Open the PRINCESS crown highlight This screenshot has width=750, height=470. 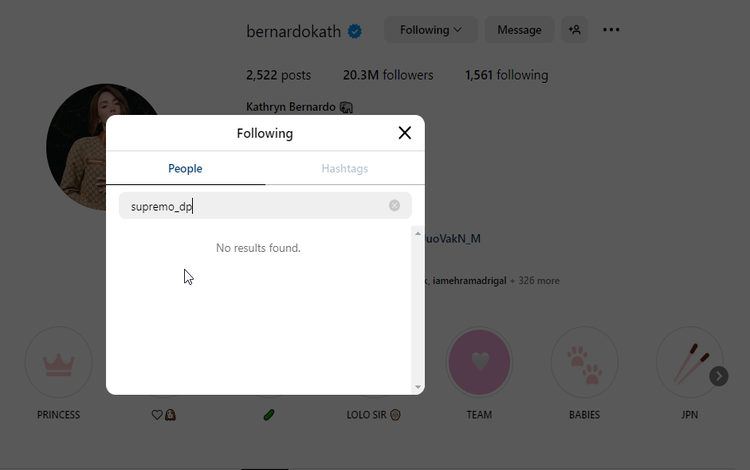point(59,361)
